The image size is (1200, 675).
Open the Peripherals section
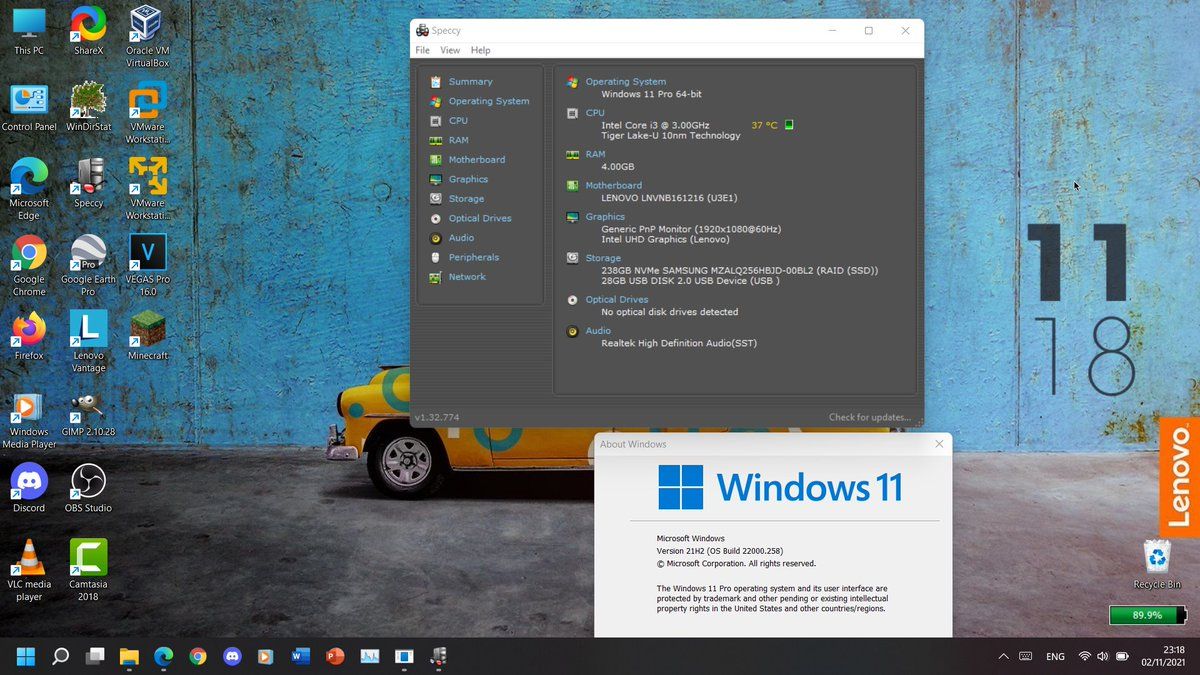pos(473,258)
